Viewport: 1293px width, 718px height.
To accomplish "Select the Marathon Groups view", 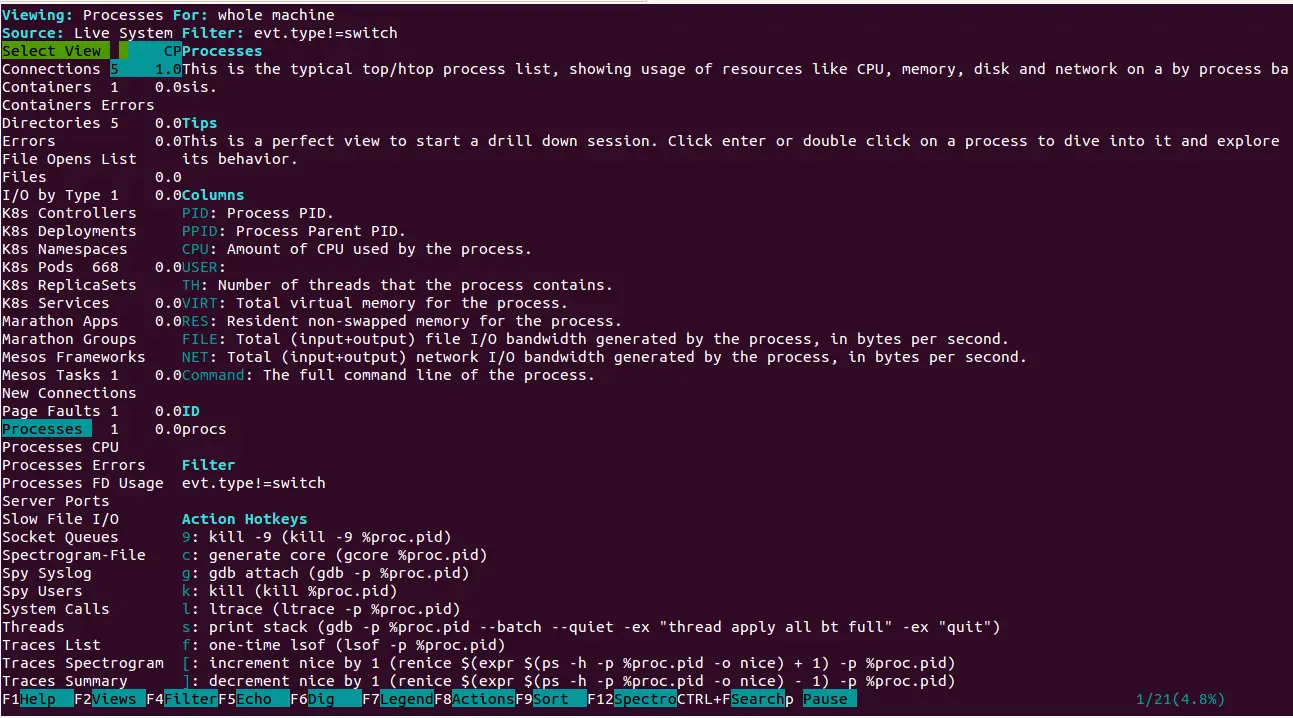I will [69, 339].
